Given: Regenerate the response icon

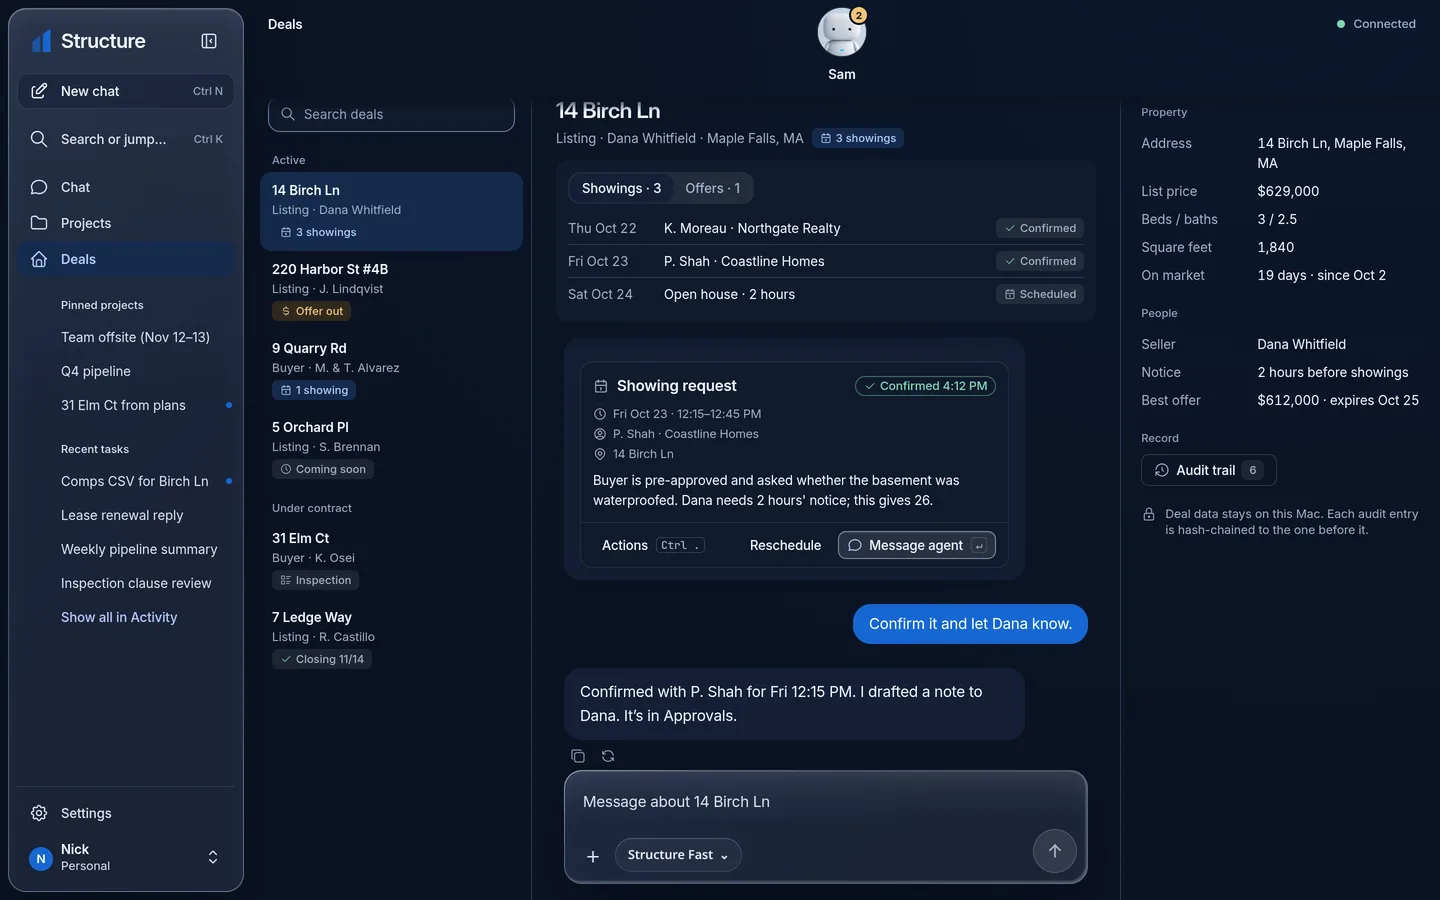Looking at the screenshot, I should 608,756.
